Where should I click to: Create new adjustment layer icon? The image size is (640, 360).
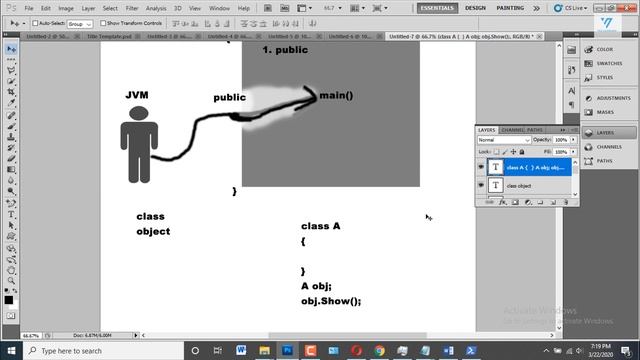coord(528,202)
